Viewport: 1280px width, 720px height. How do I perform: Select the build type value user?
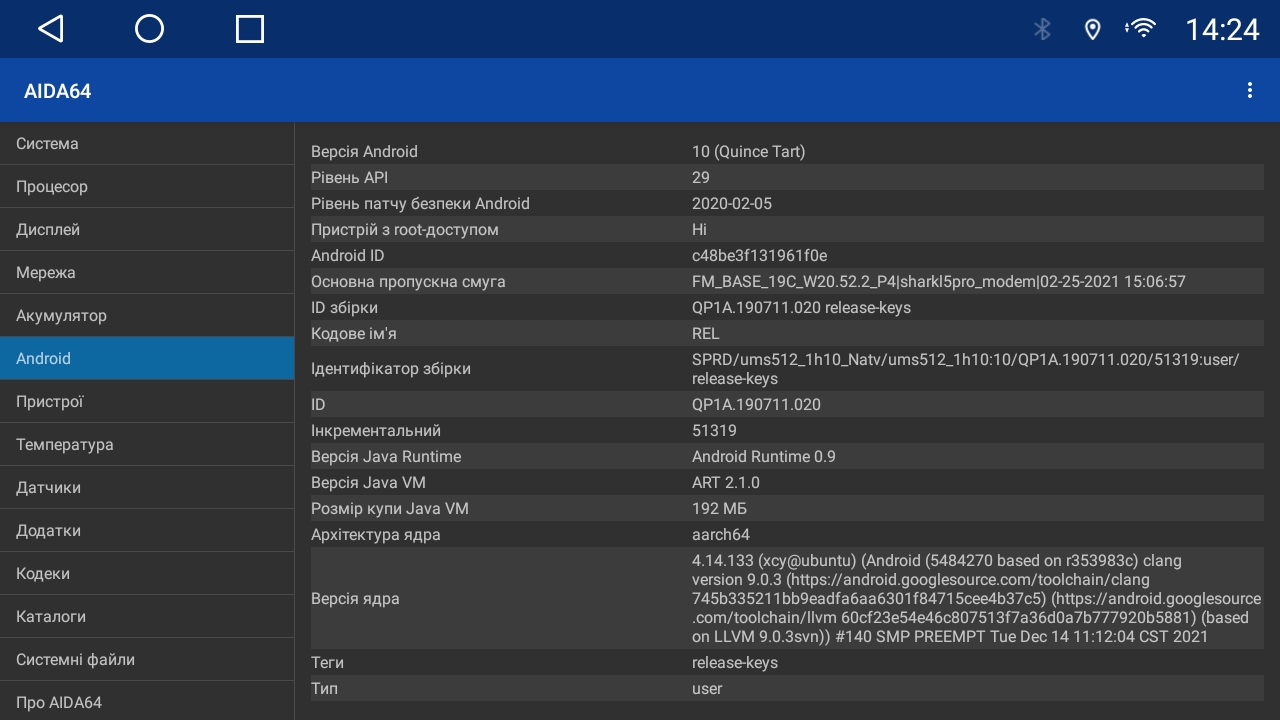click(707, 689)
